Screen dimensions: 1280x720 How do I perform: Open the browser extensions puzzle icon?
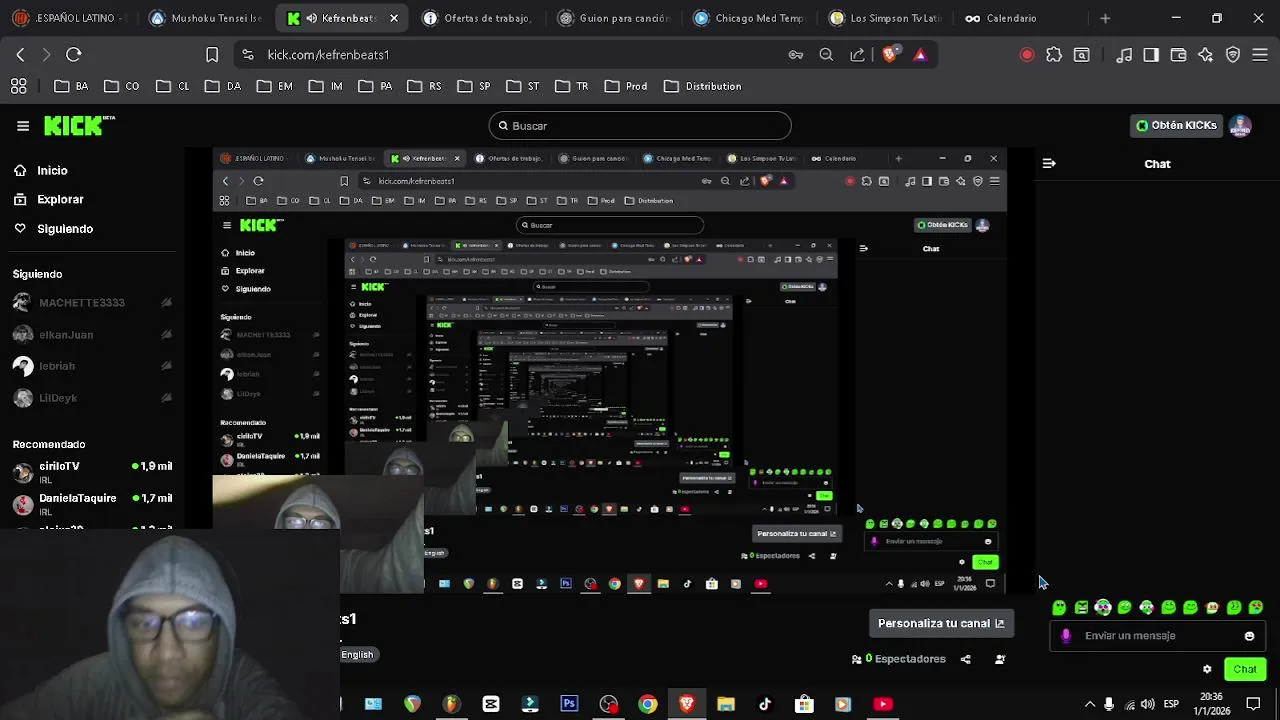[1054, 55]
